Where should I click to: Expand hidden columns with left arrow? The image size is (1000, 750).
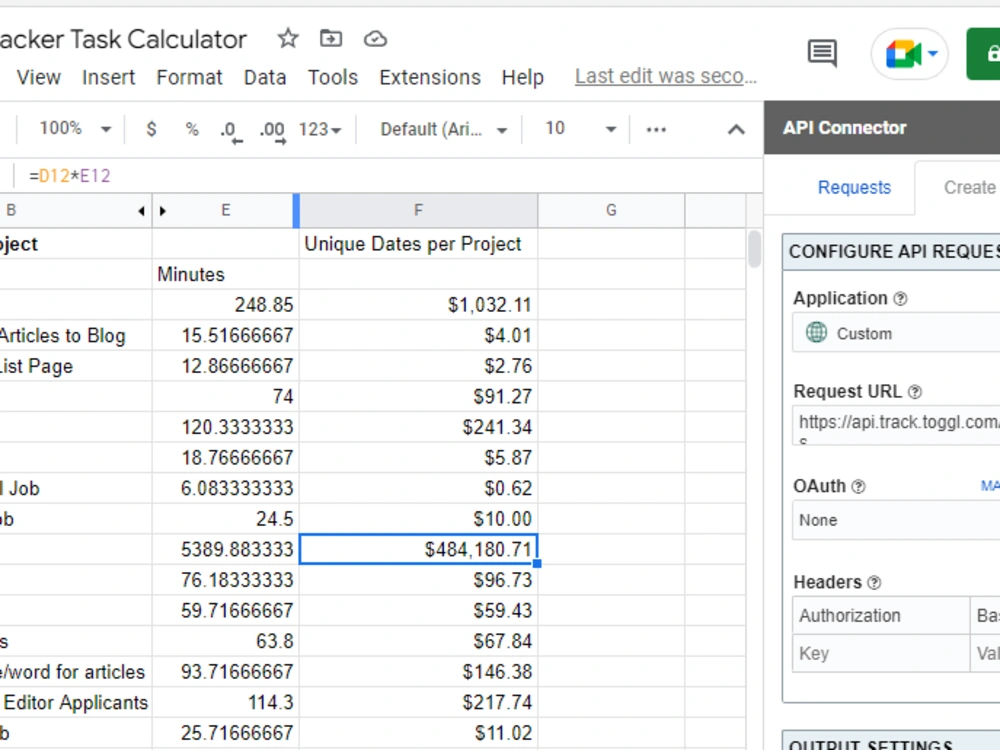142,211
